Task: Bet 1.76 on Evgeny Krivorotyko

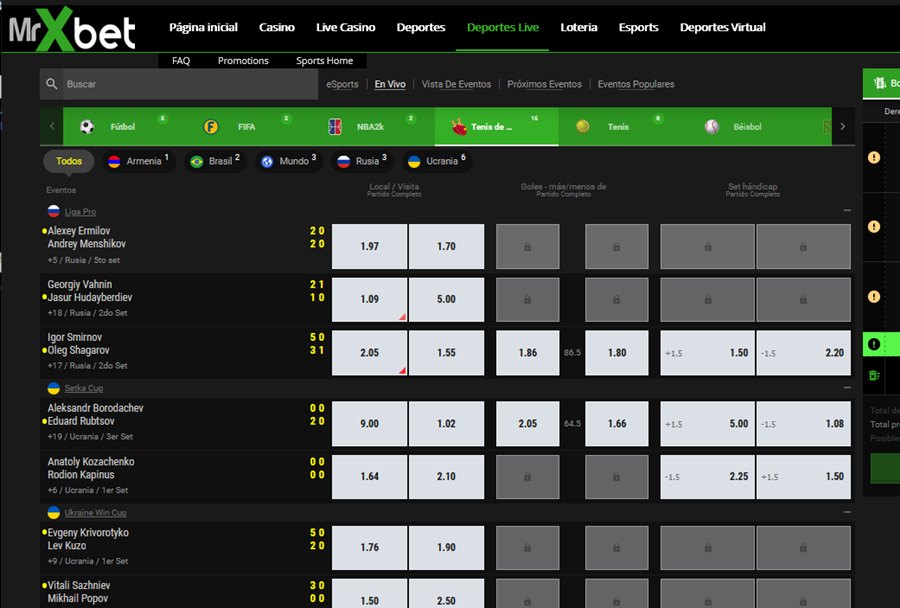Action: (370, 548)
